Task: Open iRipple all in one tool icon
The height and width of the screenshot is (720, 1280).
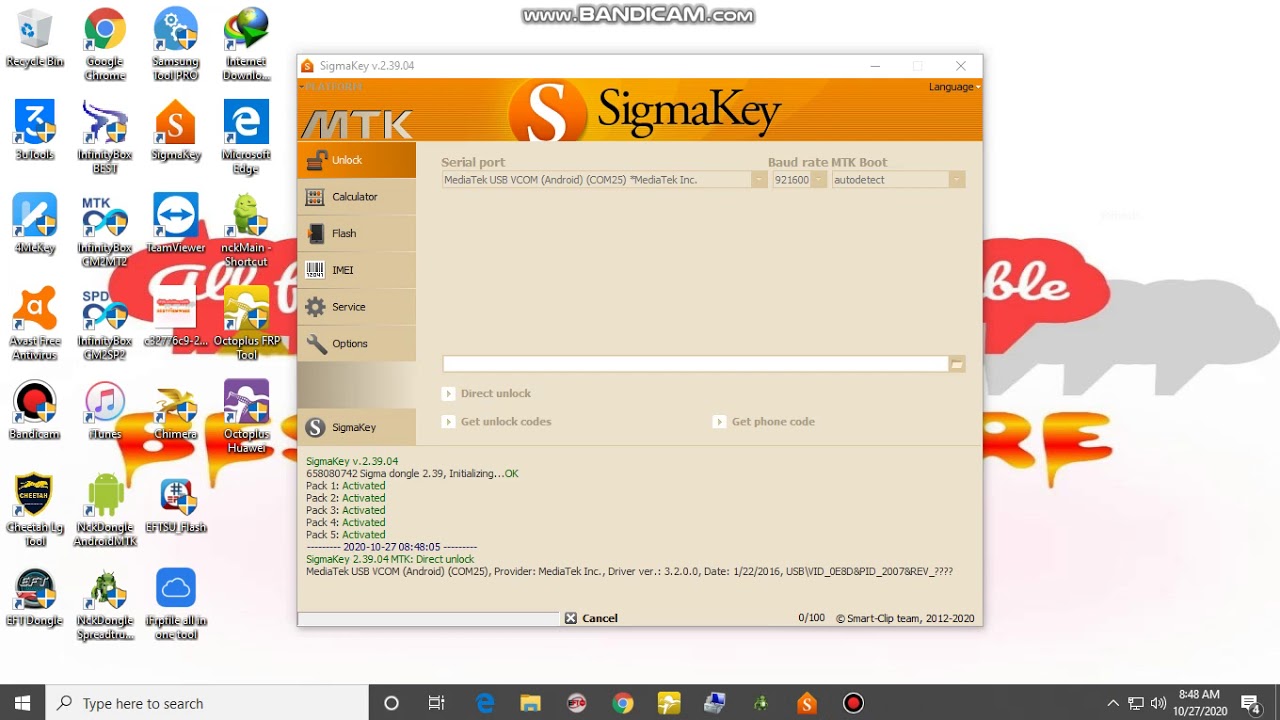Action: pos(175,604)
